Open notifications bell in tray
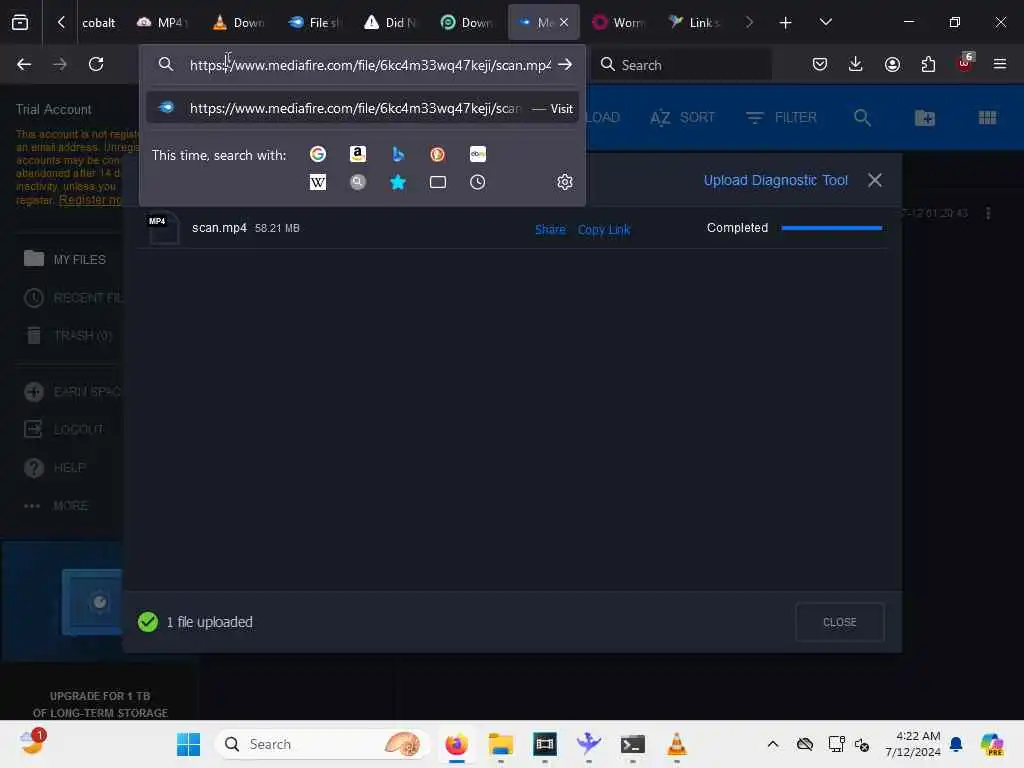Screen dimensions: 1024x768 pos(956,744)
